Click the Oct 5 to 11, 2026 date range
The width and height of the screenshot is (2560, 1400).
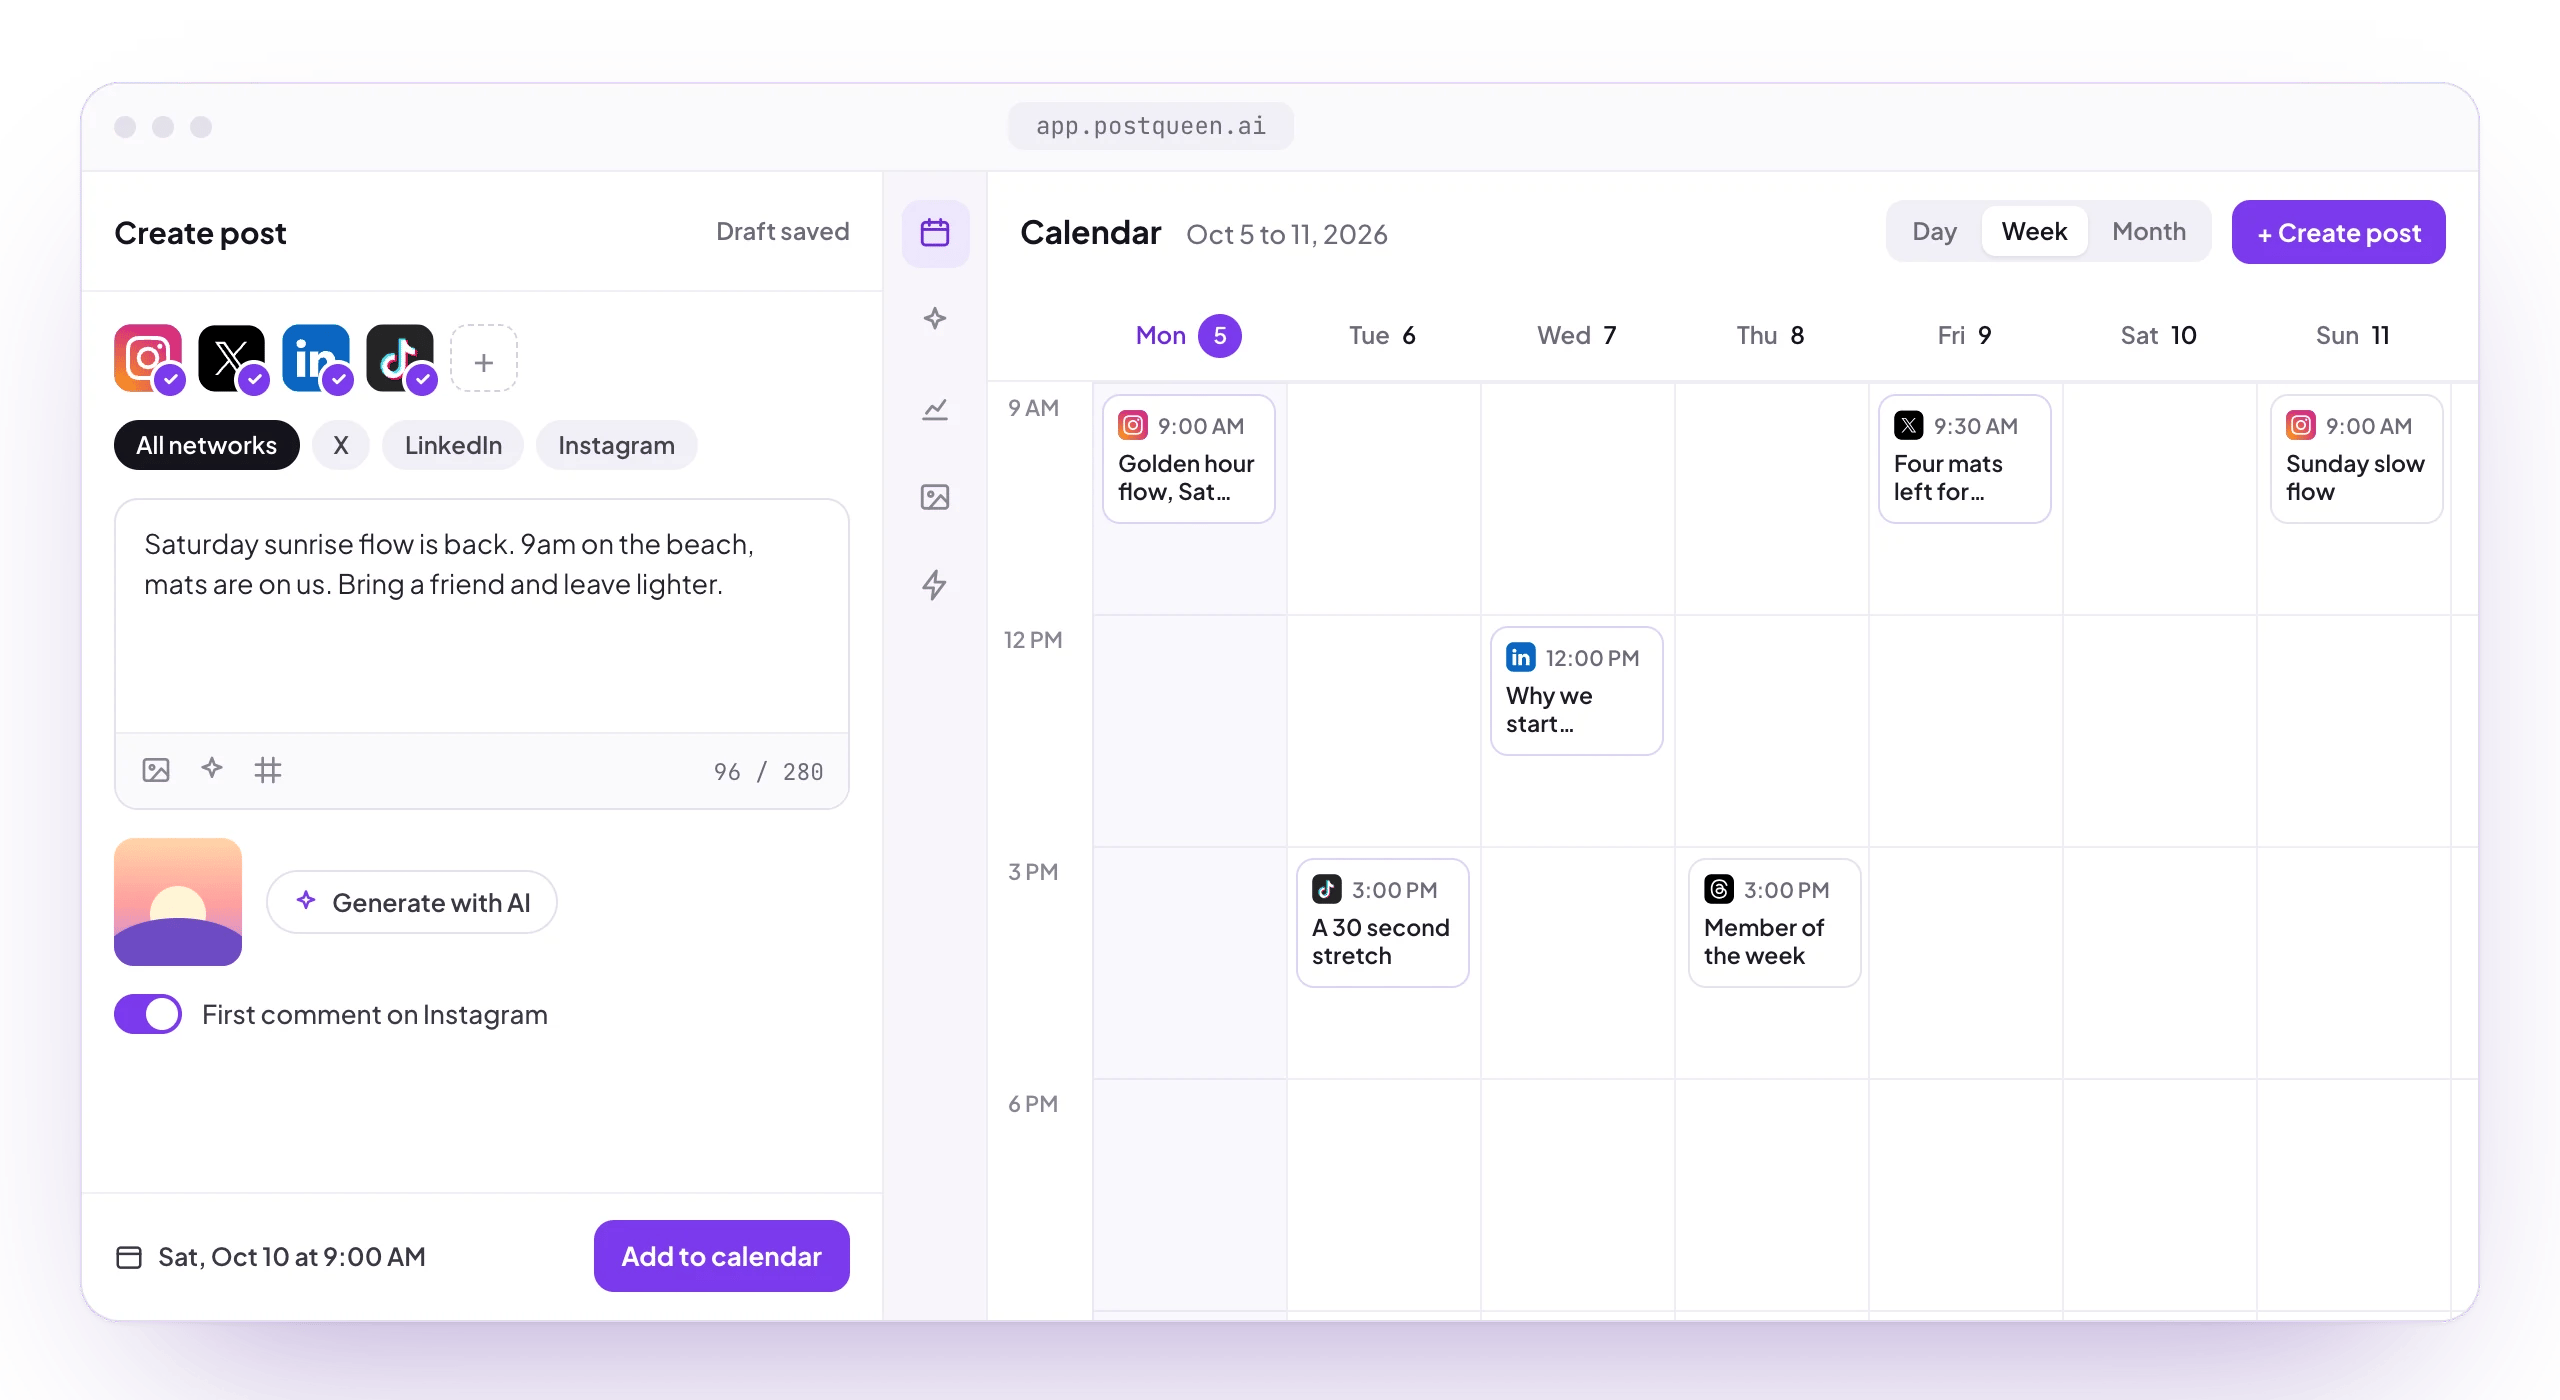point(1287,234)
